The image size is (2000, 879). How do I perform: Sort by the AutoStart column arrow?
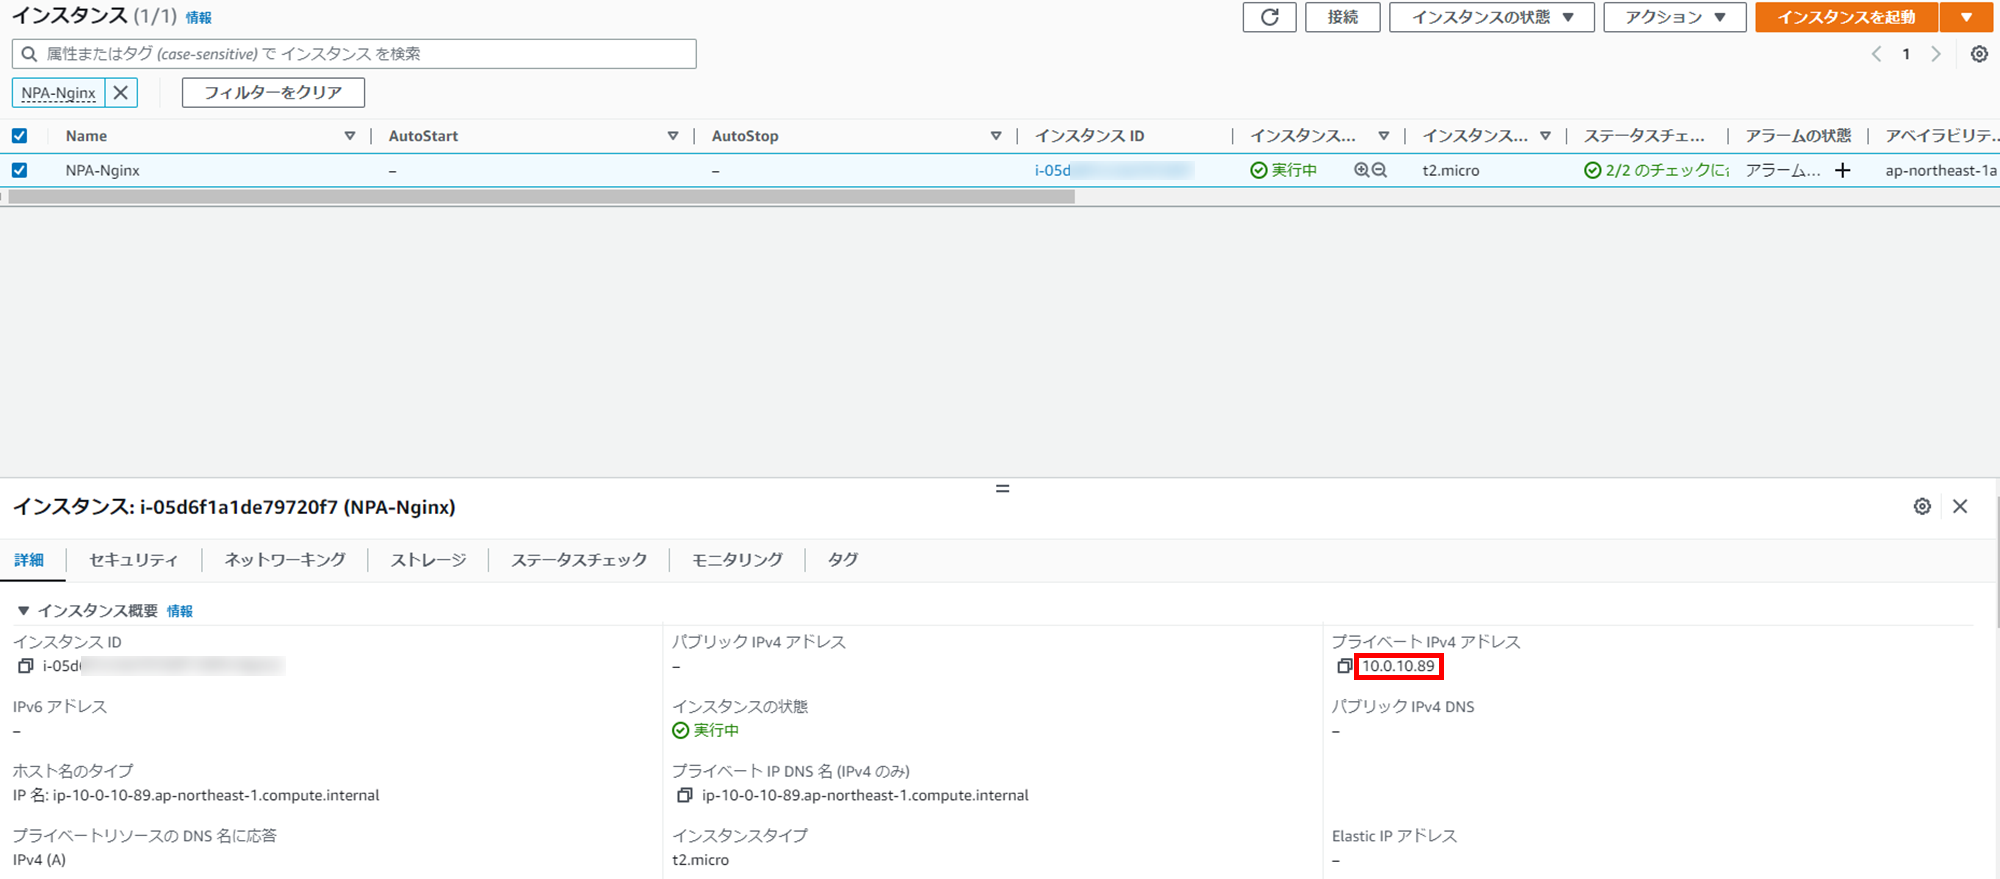(672, 136)
